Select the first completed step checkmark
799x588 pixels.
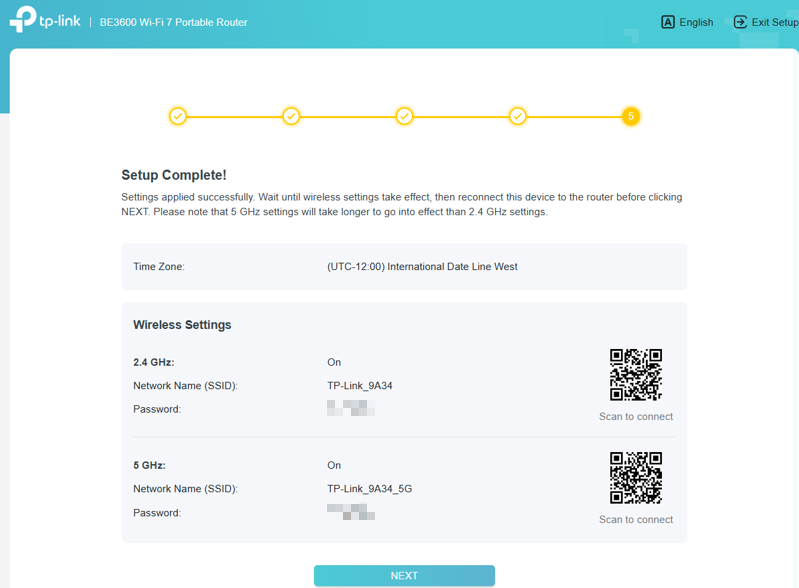[x=177, y=116]
